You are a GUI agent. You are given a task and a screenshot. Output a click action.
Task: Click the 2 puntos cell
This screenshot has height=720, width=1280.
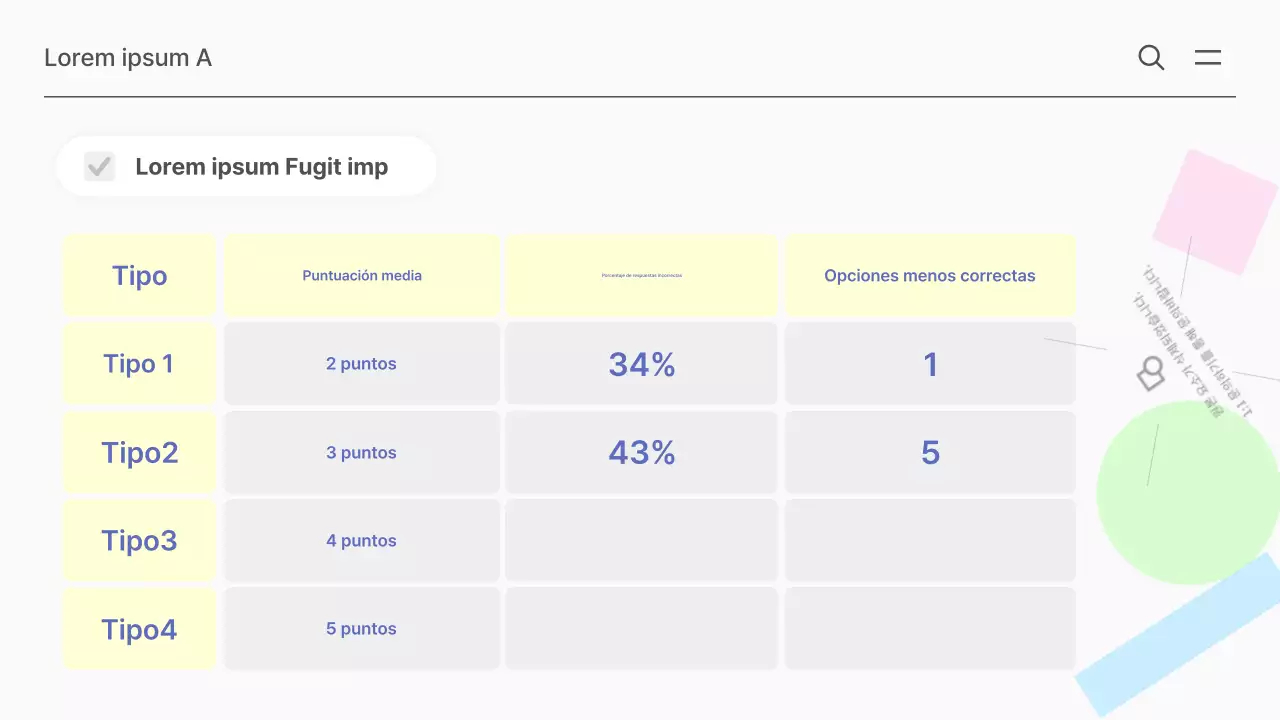click(361, 364)
